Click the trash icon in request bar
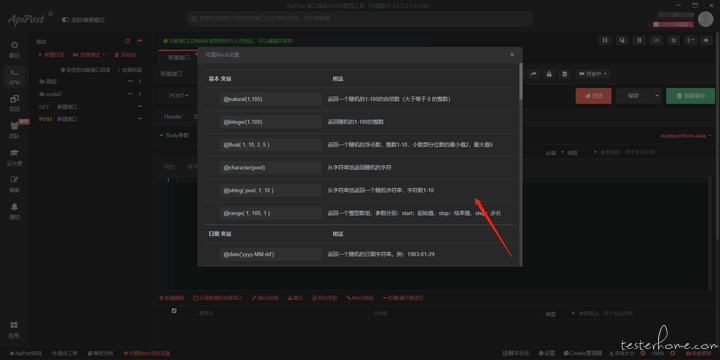 pos(565,74)
